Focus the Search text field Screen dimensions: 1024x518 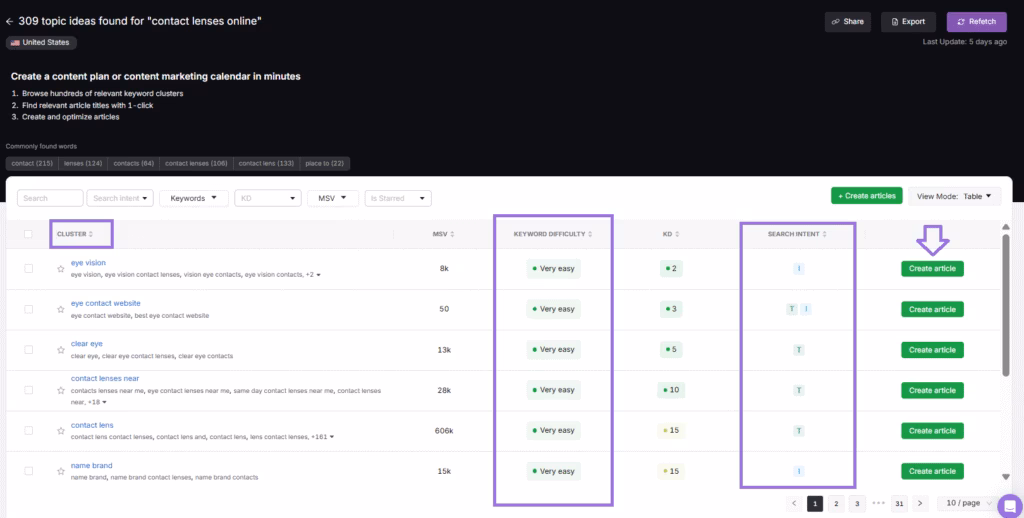(x=50, y=198)
